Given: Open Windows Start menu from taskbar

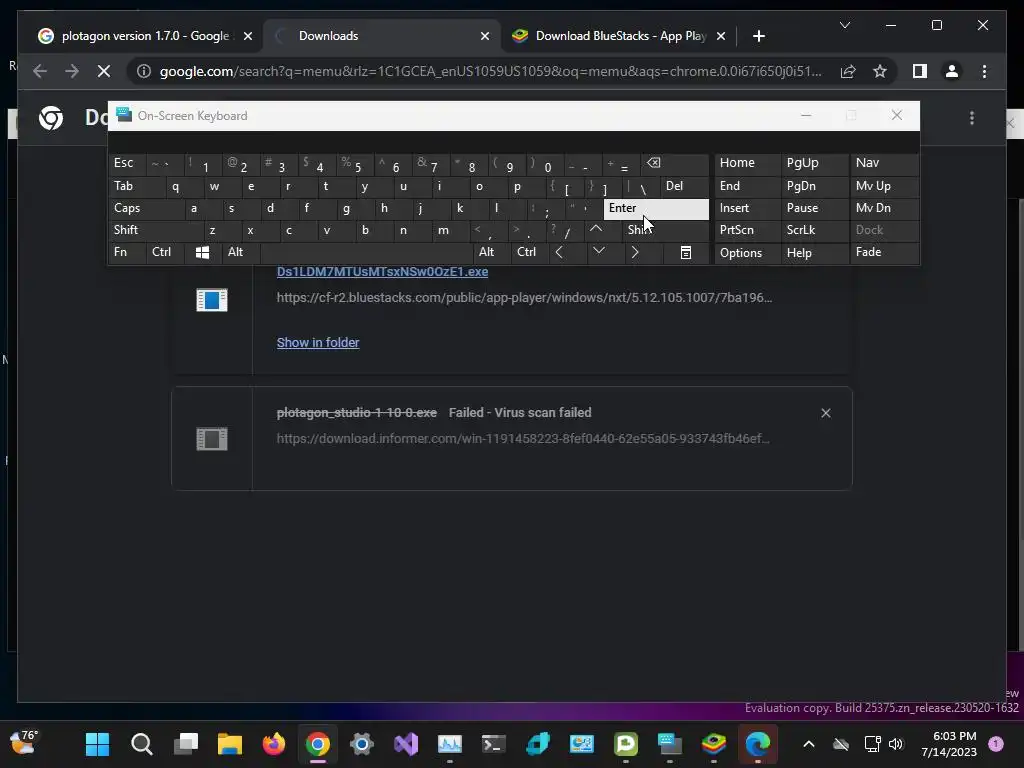Looking at the screenshot, I should coord(97,744).
